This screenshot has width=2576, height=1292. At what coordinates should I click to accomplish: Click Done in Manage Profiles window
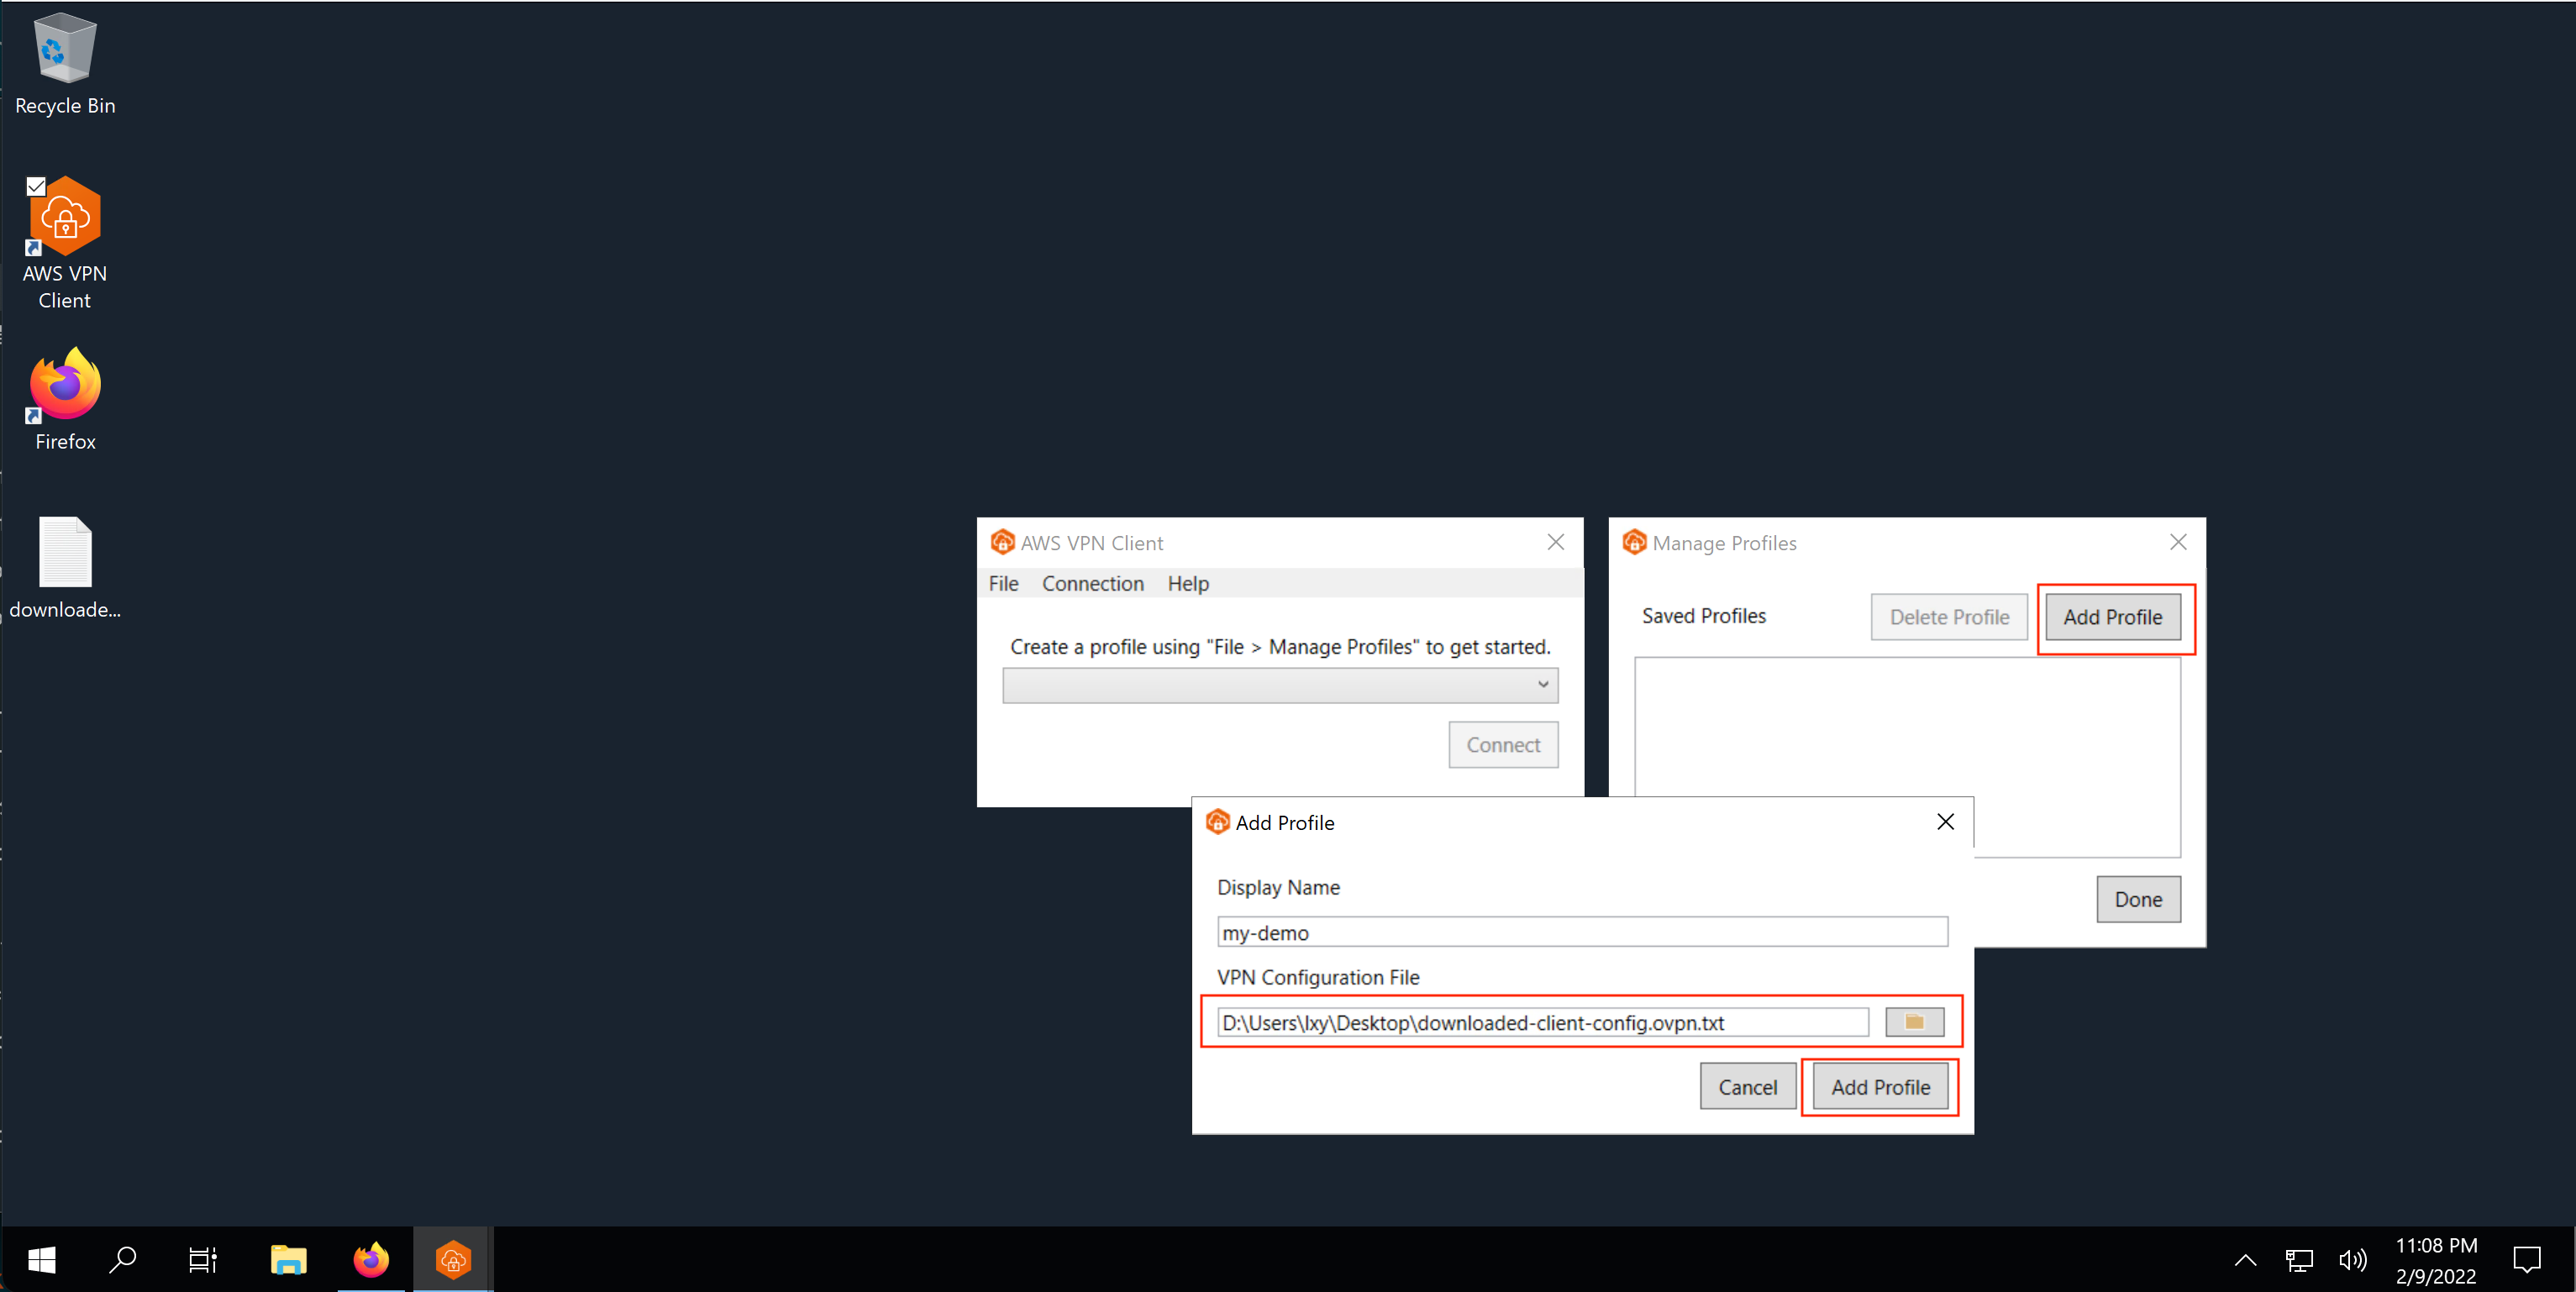click(x=2138, y=899)
